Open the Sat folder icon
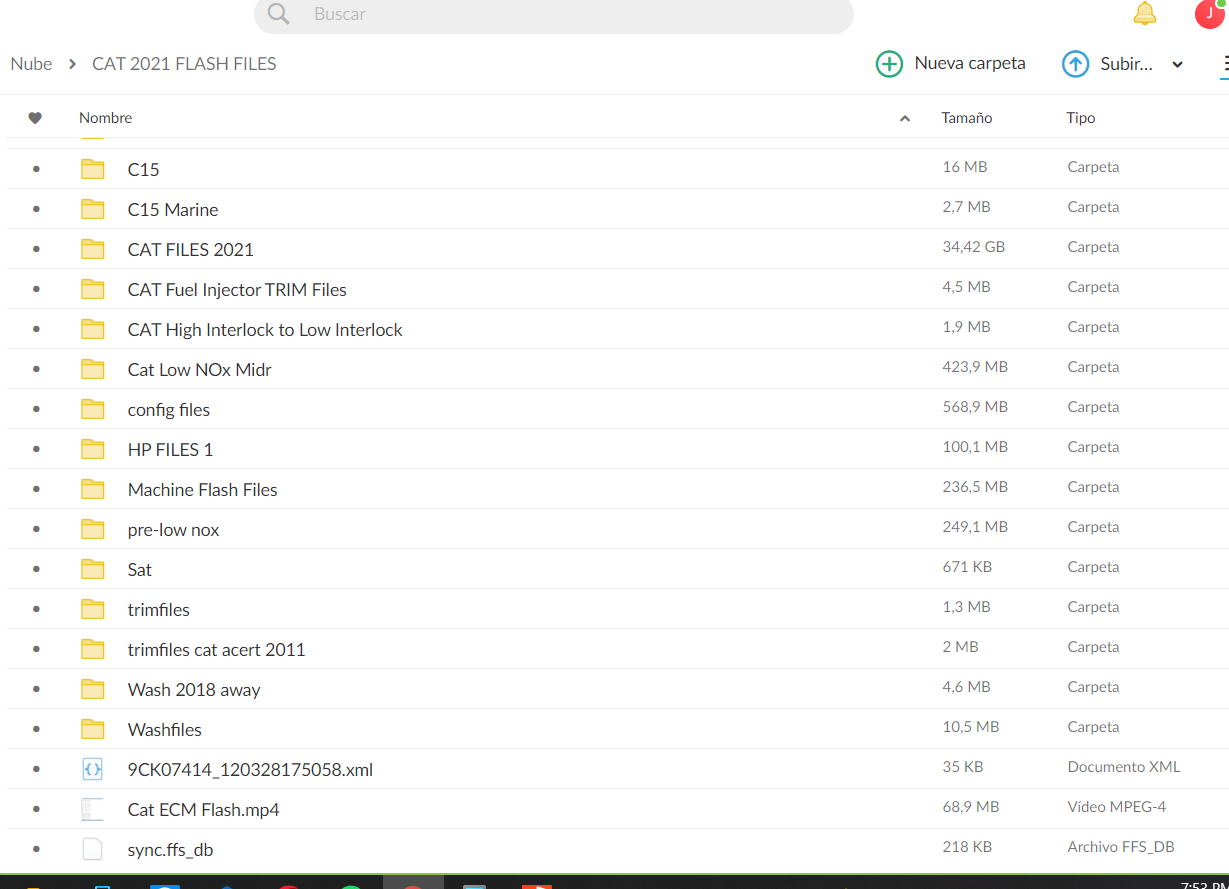The width and height of the screenshot is (1229, 889). (x=93, y=569)
